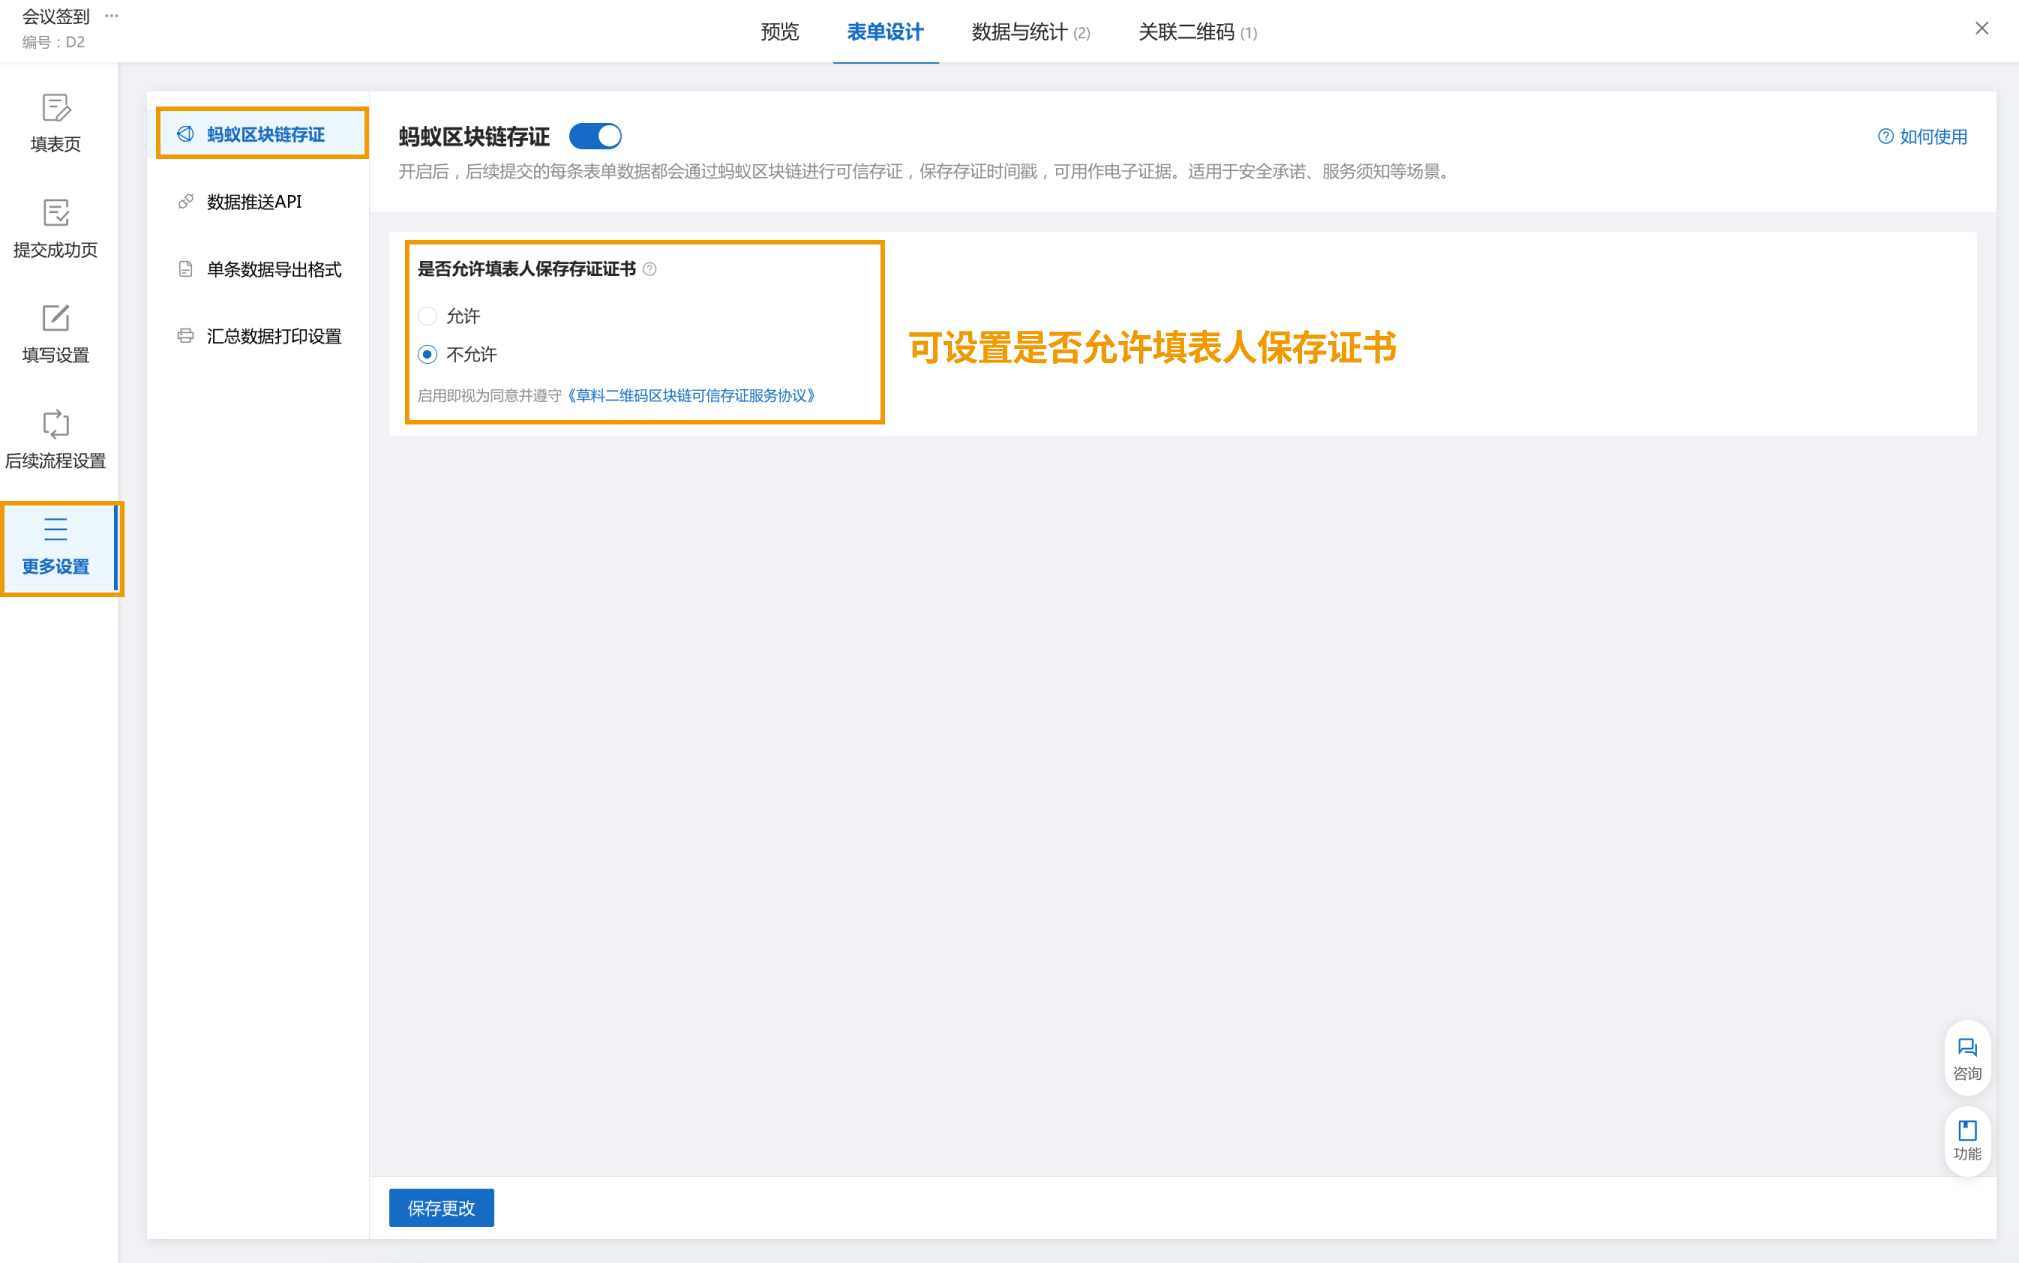
Task: Open the 提交成功页 sidebar icon
Action: pos(56,213)
